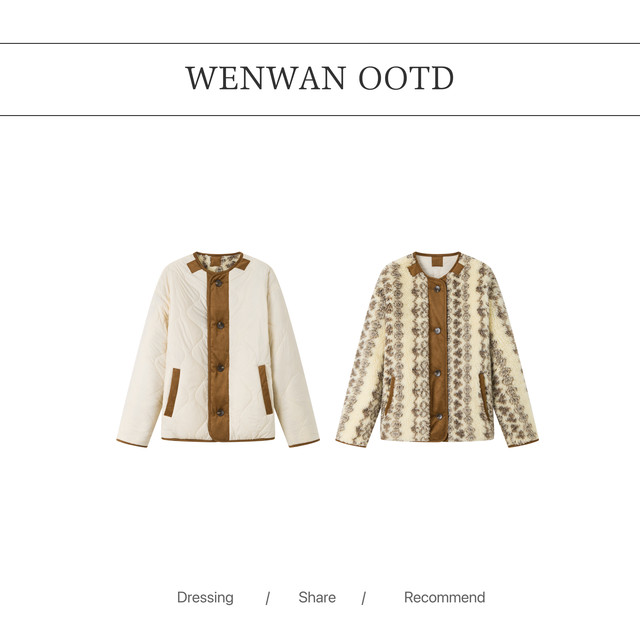Click the bottom button on the quilted jacket

tap(220, 413)
